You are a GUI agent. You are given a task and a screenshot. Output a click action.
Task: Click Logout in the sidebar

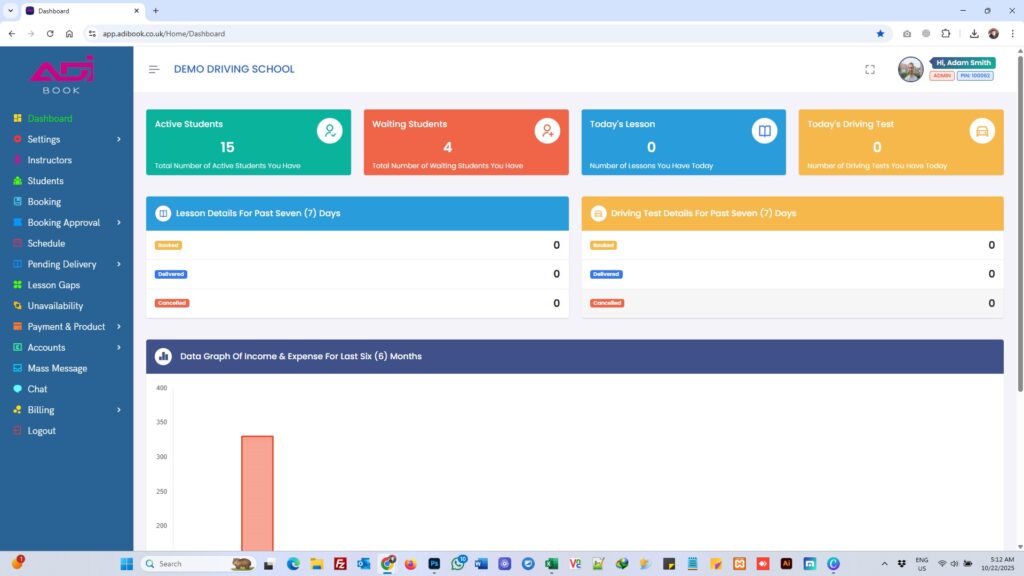click(x=41, y=431)
